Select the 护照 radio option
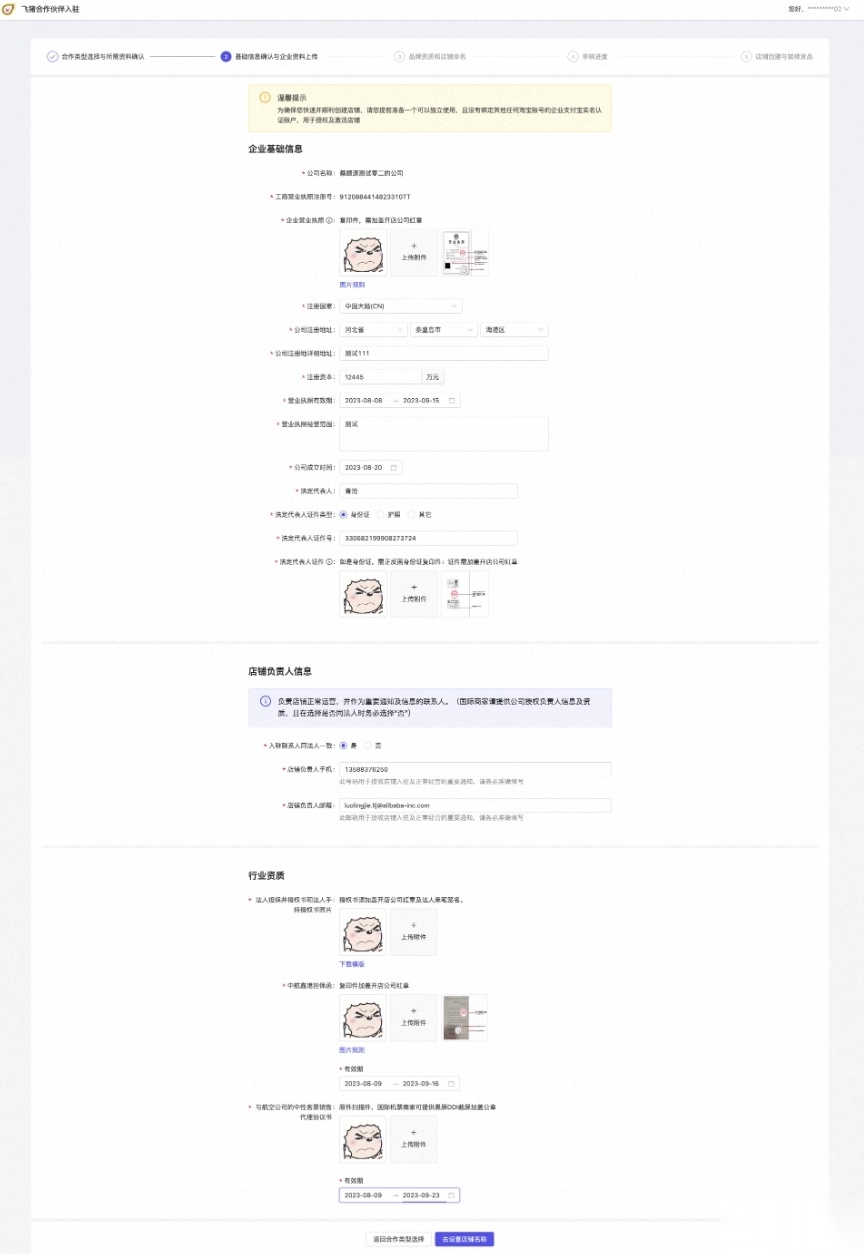864x1254 pixels. [x=380, y=514]
